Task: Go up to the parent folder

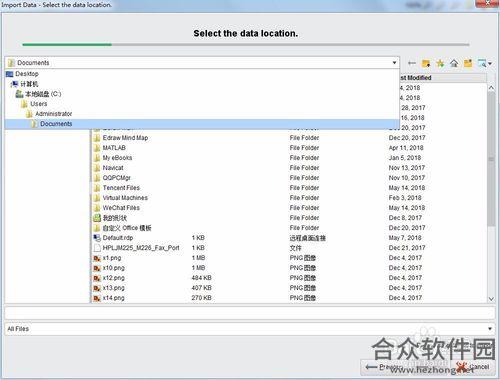Action: click(x=426, y=63)
